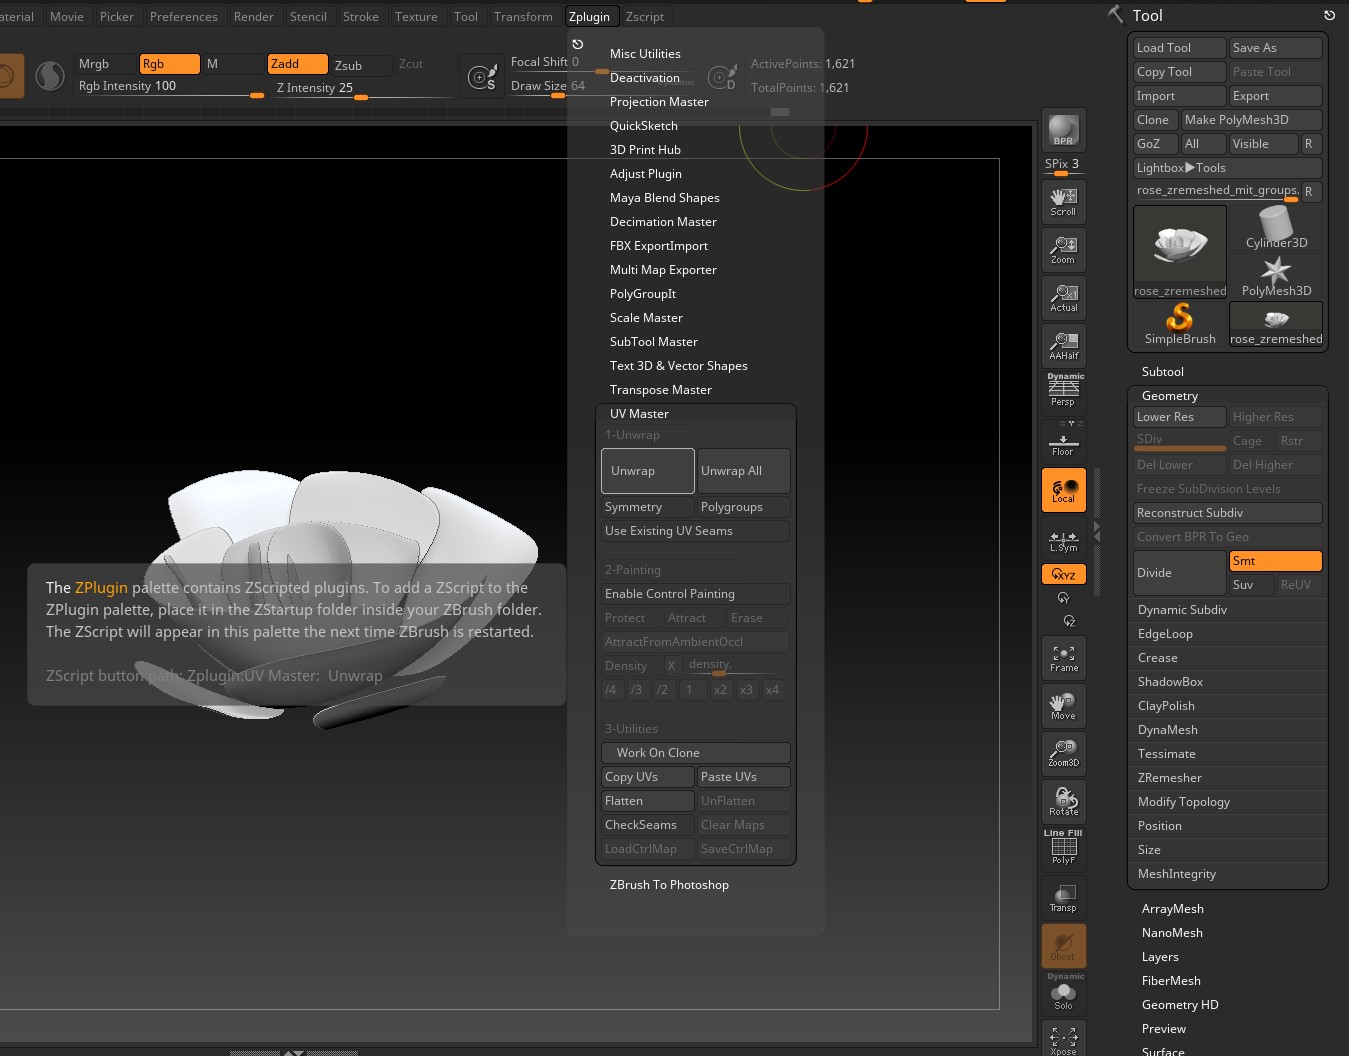The width and height of the screenshot is (1349, 1056).
Task: Toggle Persp perspective view
Action: pyautogui.click(x=1063, y=392)
